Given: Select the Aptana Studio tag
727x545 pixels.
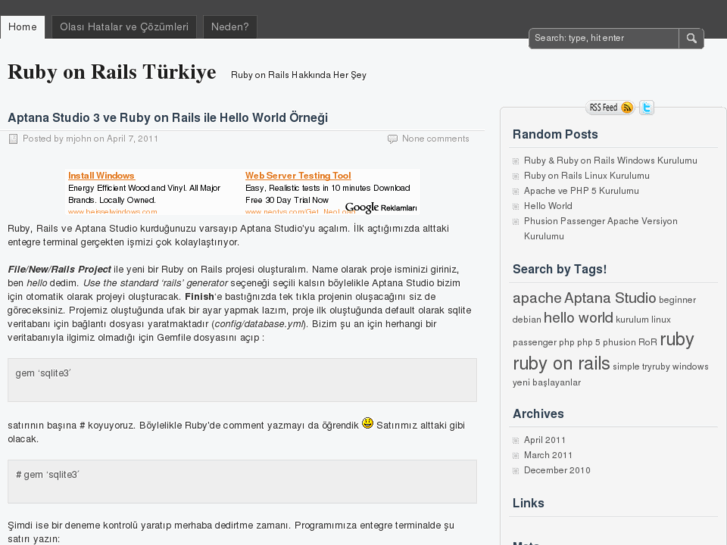Looking at the screenshot, I should (610, 298).
